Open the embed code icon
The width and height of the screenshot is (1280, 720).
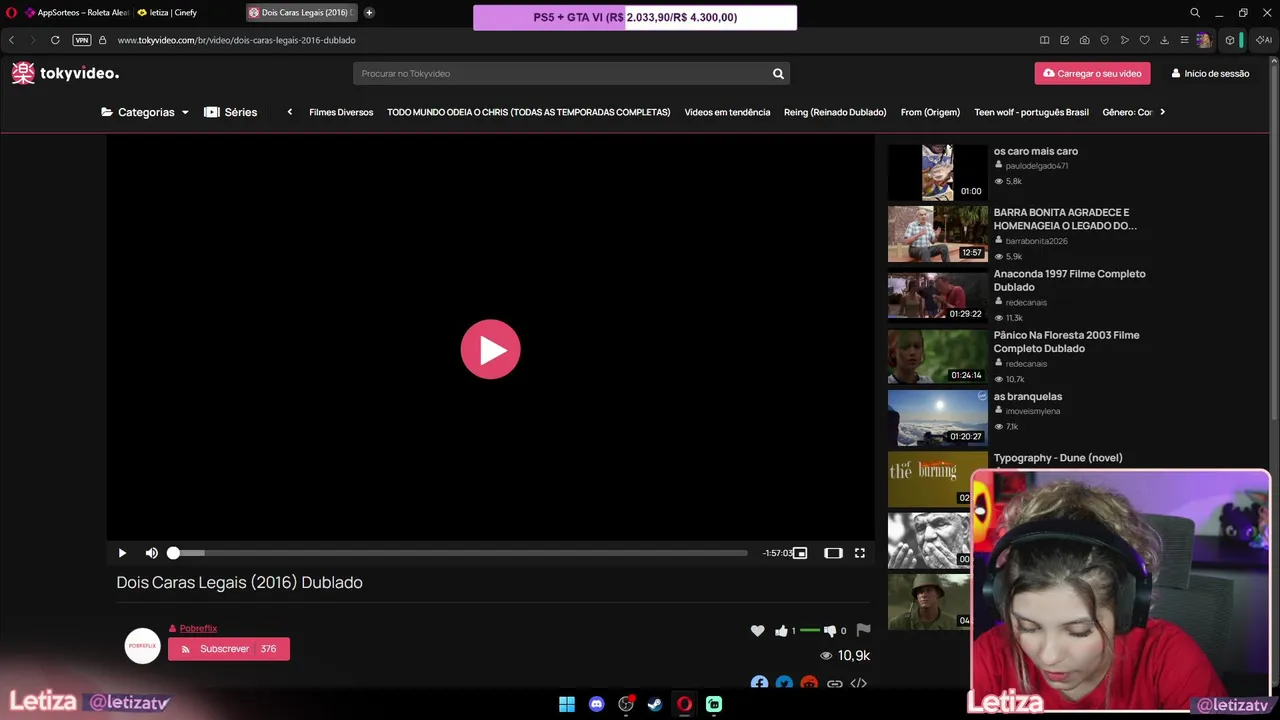[x=858, y=684]
